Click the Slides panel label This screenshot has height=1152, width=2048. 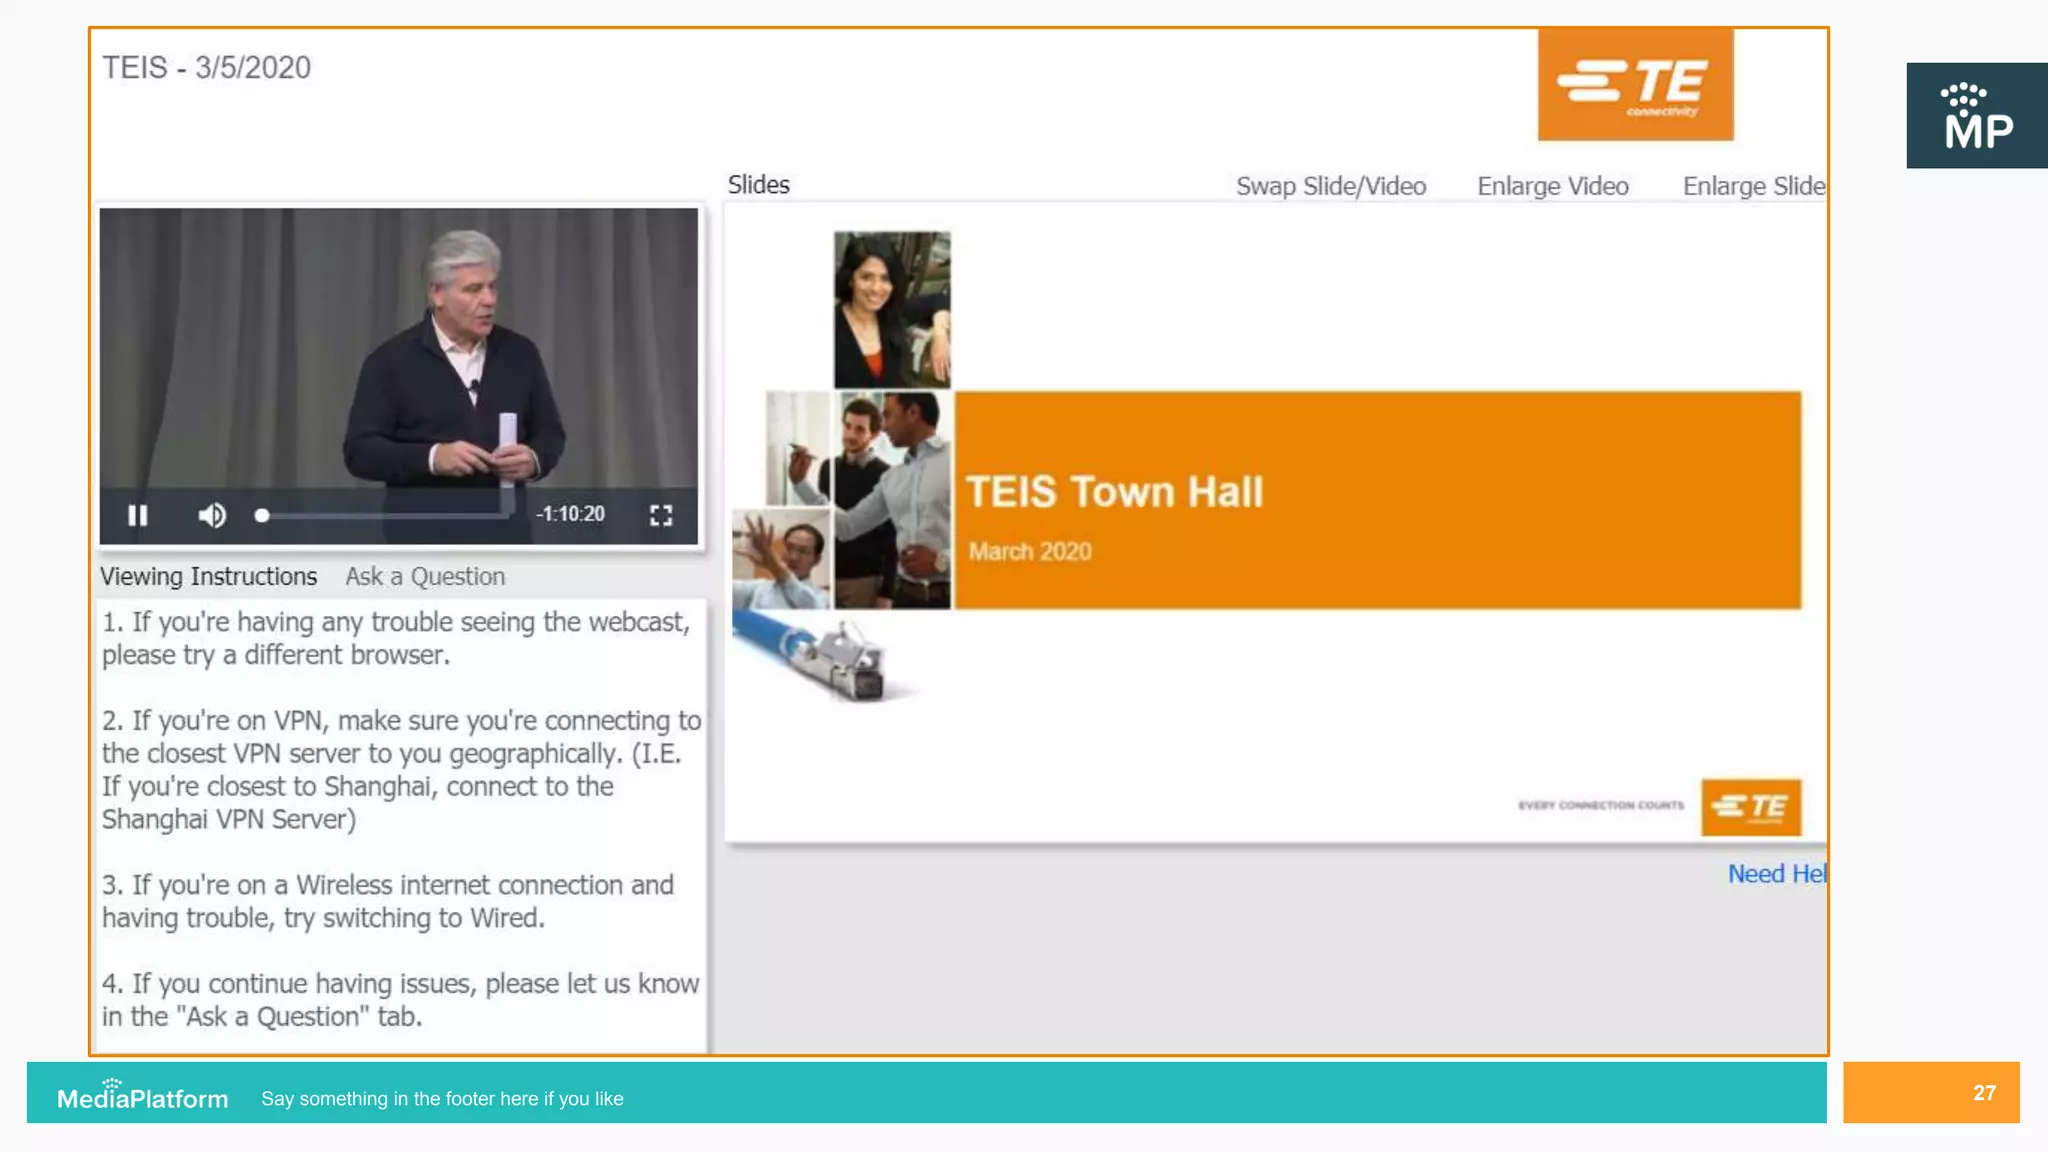coord(758,185)
